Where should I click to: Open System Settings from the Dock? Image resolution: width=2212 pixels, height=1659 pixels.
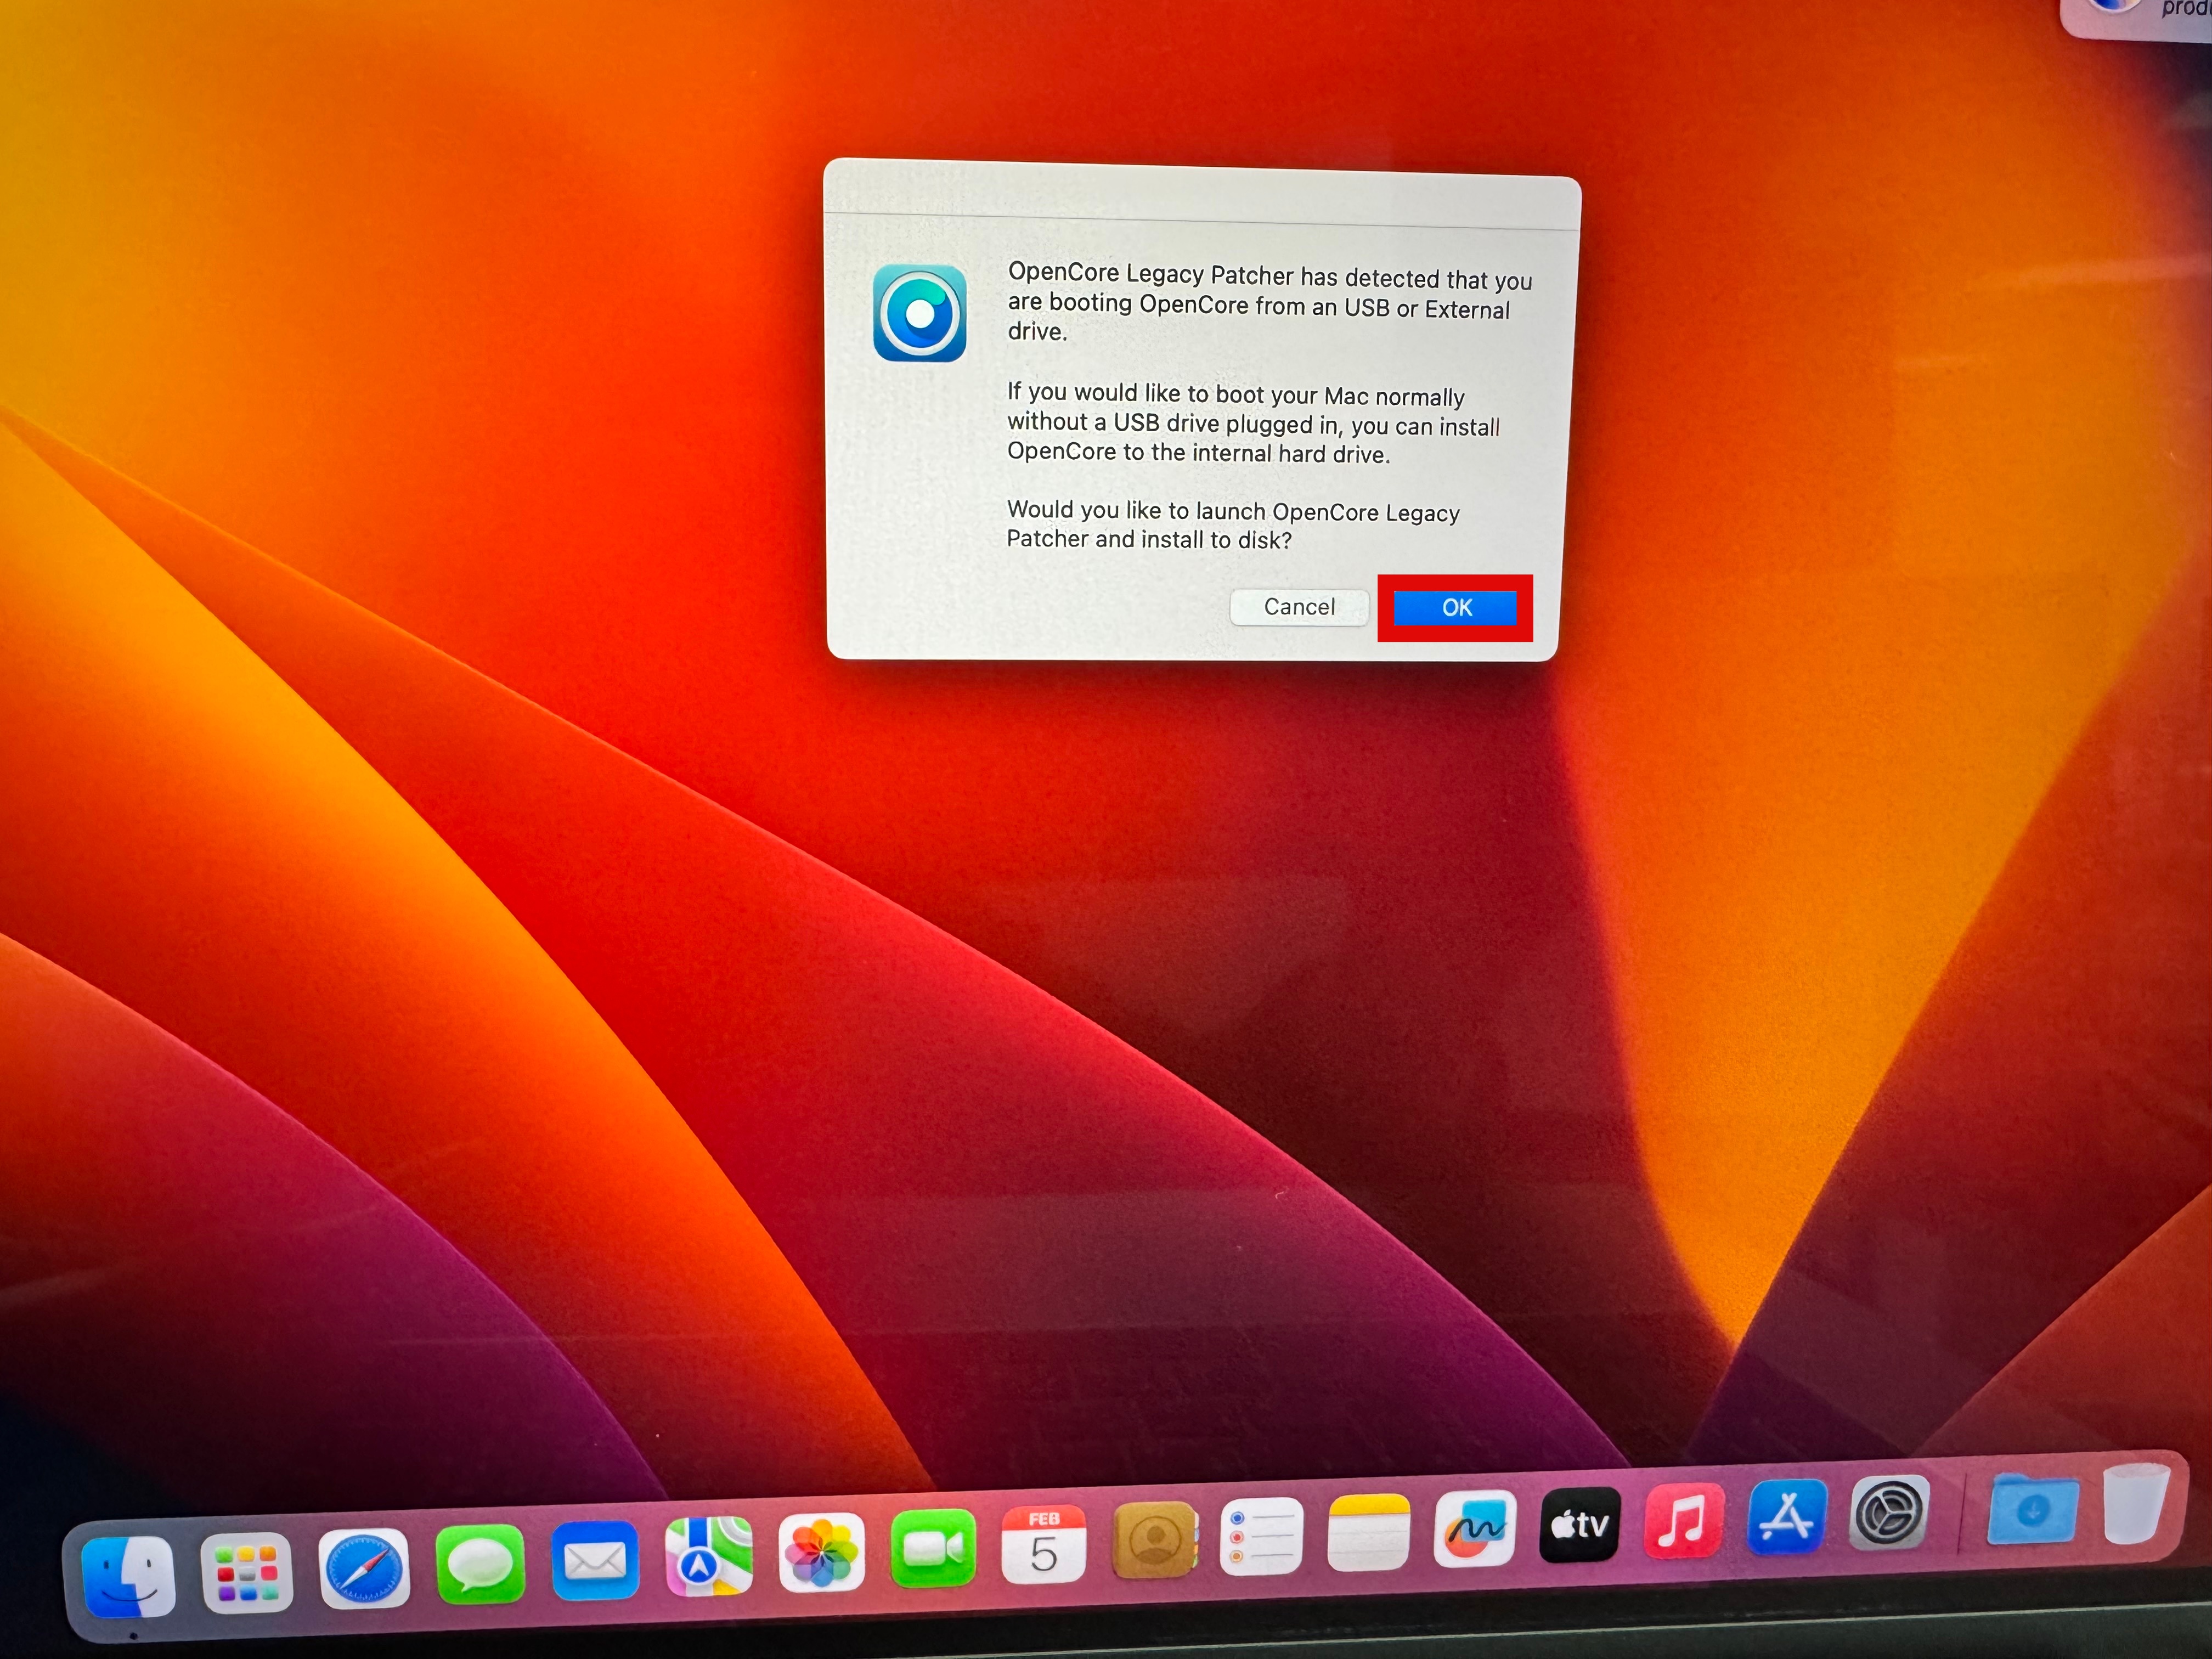click(1888, 1511)
